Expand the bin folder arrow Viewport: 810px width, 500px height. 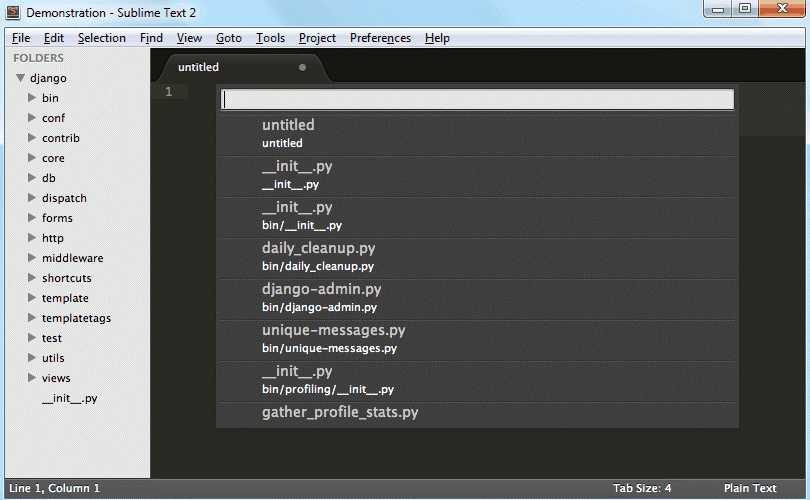pyautogui.click(x=32, y=98)
